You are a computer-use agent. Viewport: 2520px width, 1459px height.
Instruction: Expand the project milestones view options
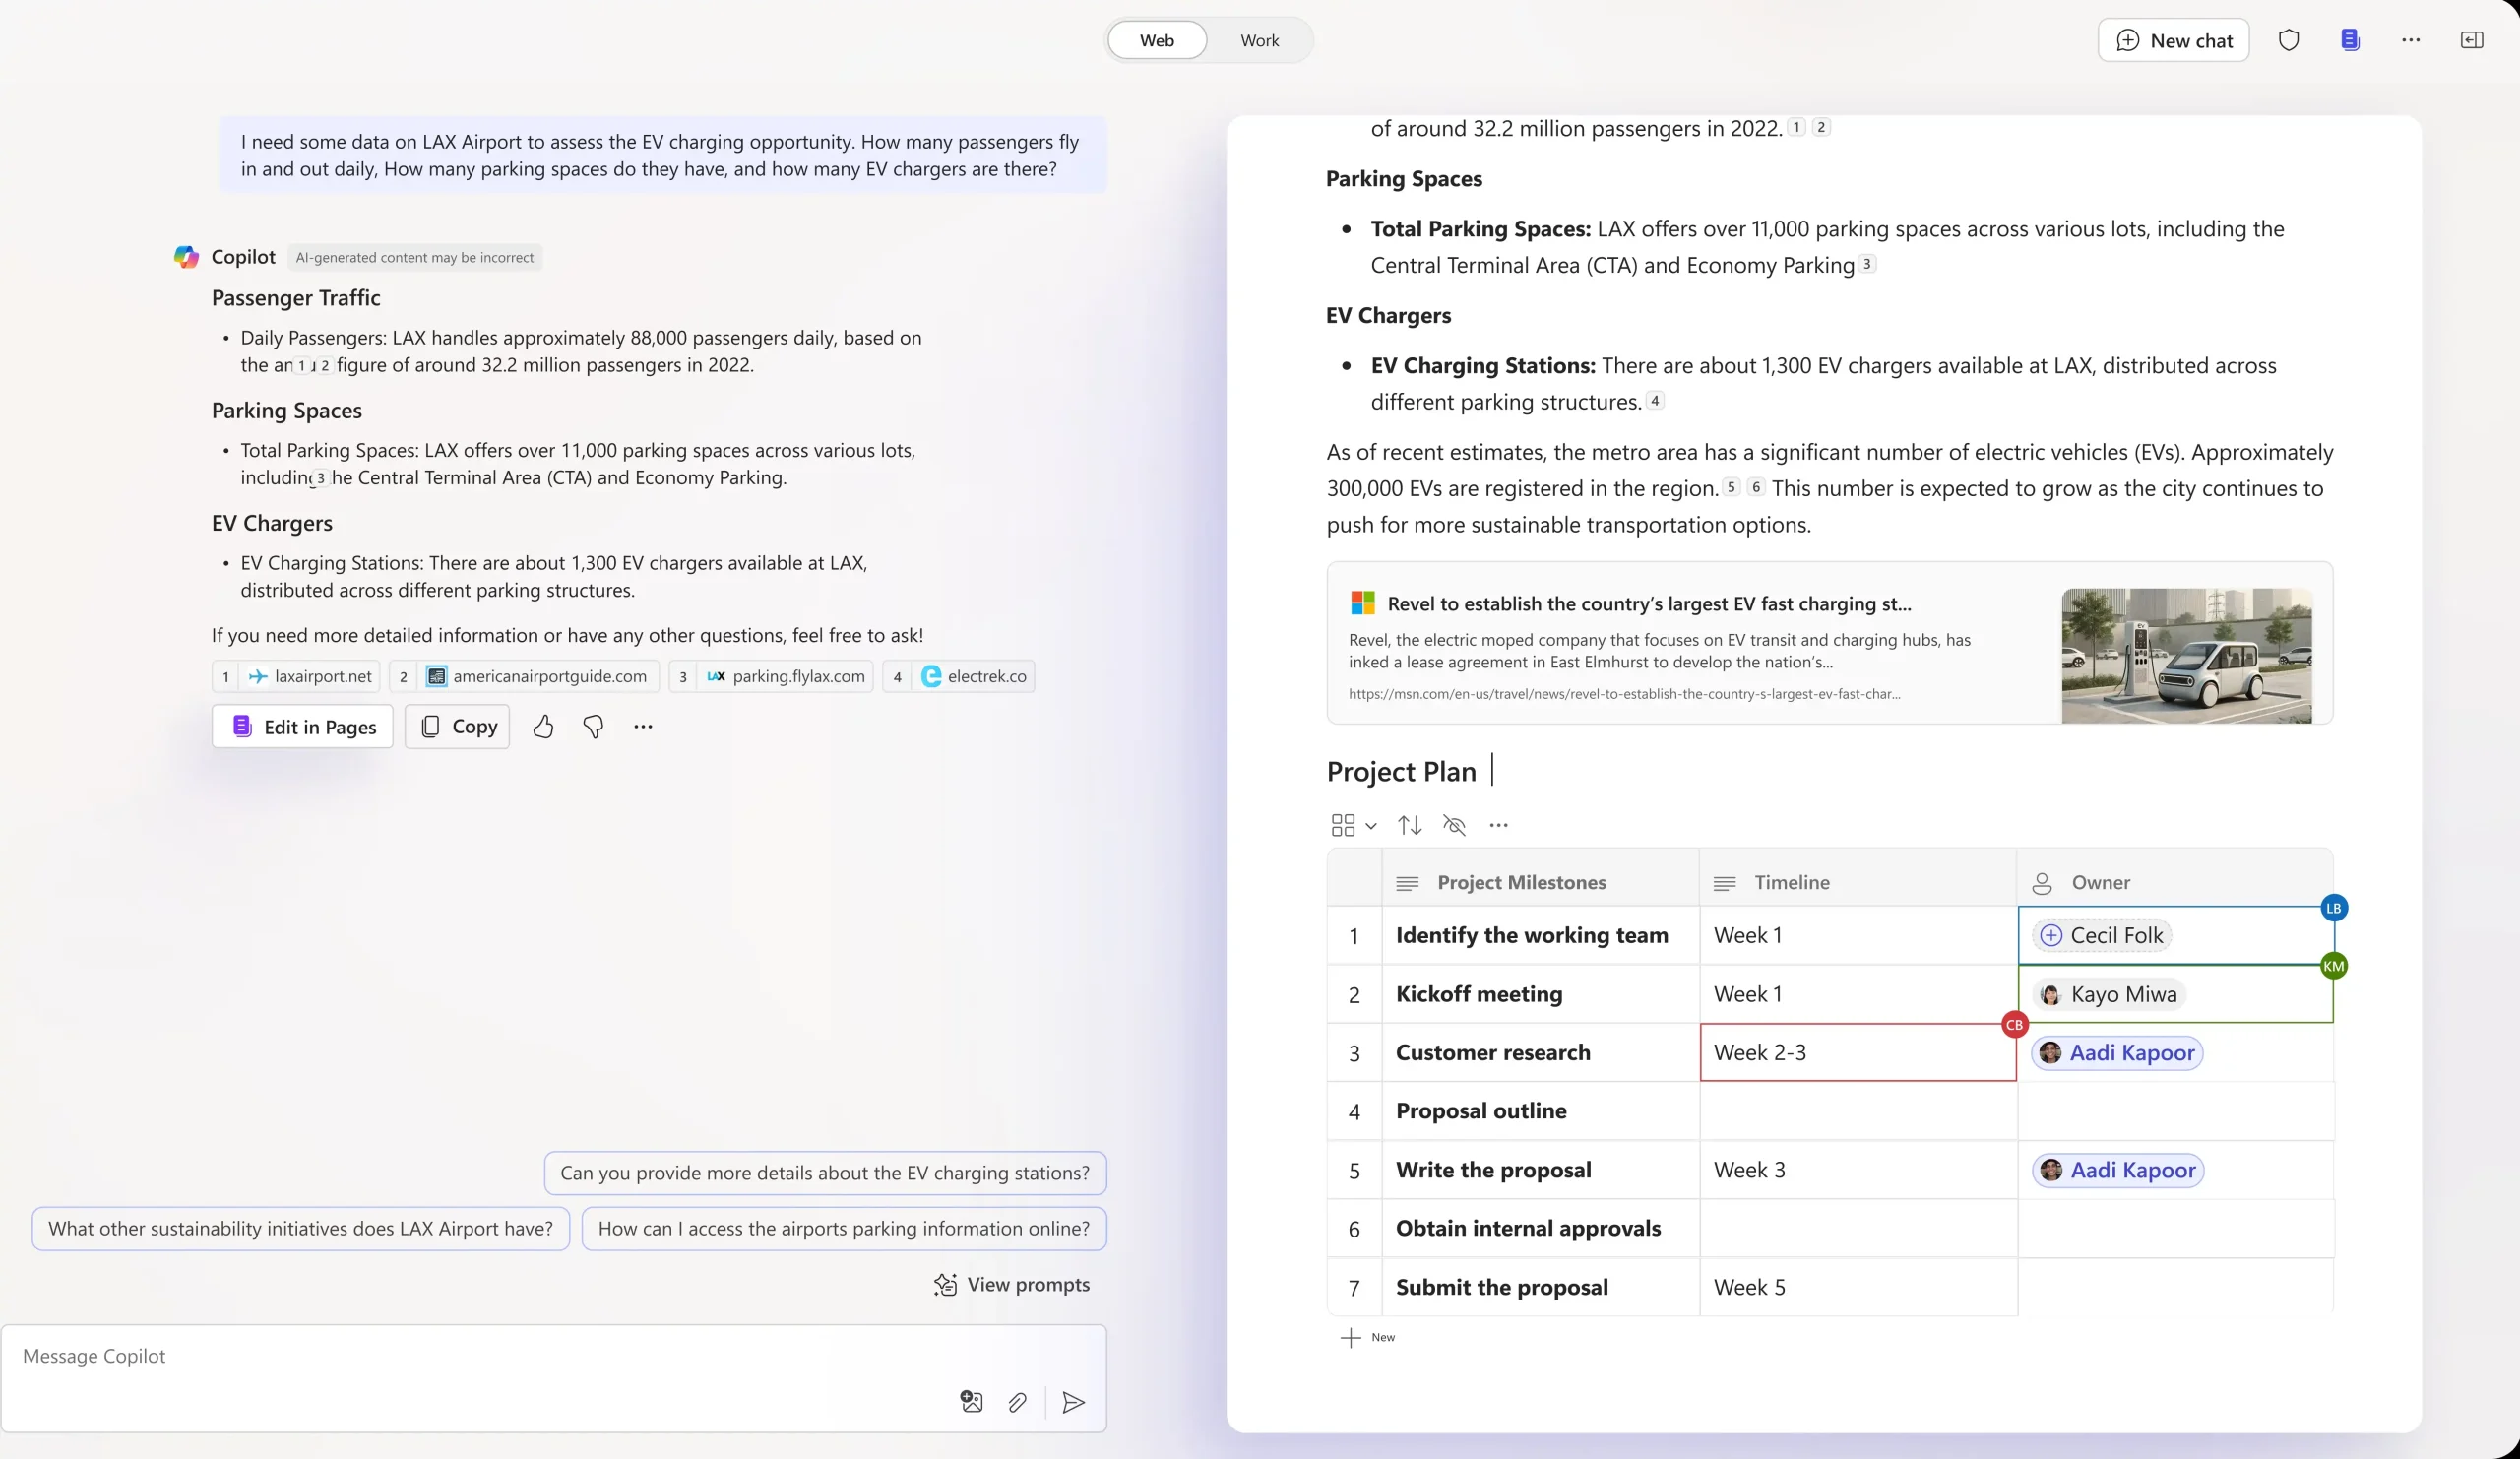(1353, 823)
